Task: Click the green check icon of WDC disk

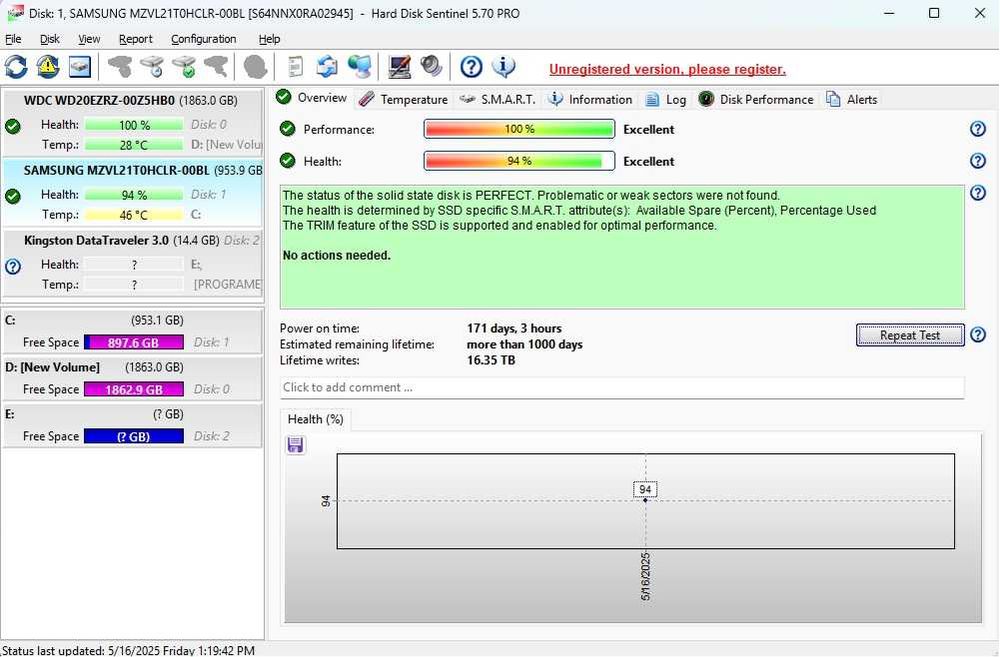Action: [x=13, y=126]
